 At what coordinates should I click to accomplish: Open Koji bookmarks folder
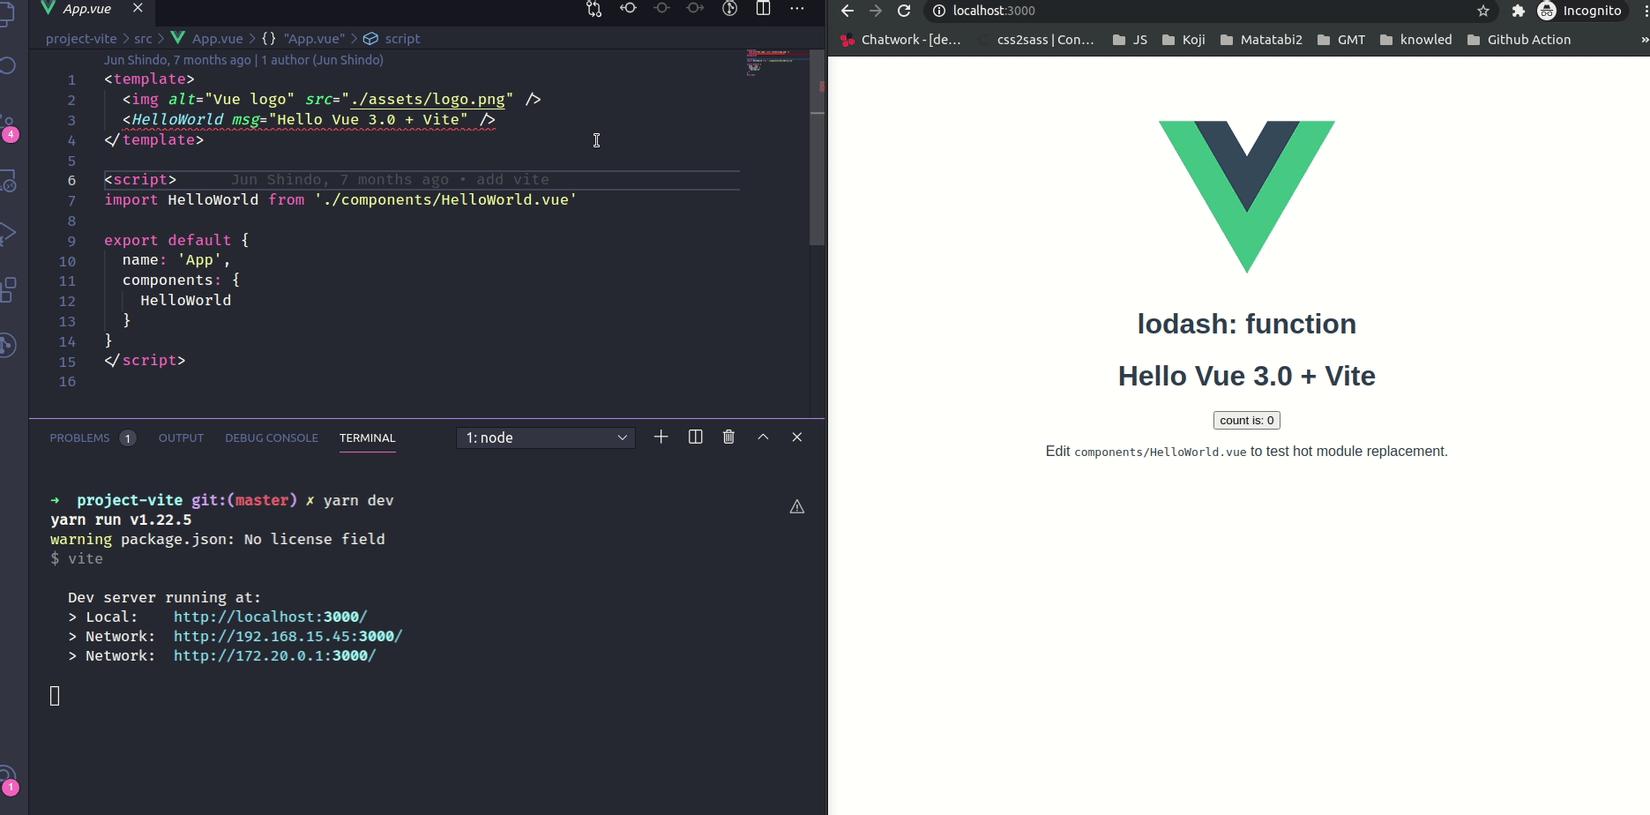(x=1183, y=40)
